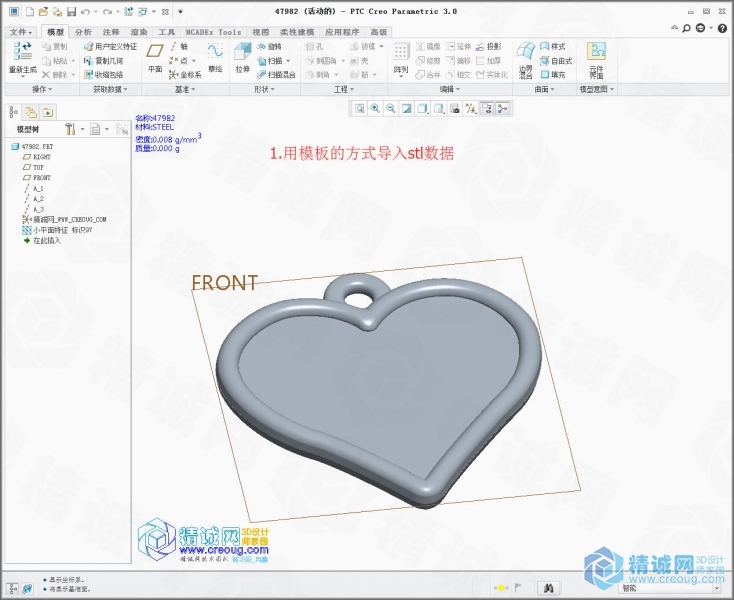Select the 轴 (Axis) datum tool
The image size is (734, 600).
pyautogui.click(x=179, y=46)
